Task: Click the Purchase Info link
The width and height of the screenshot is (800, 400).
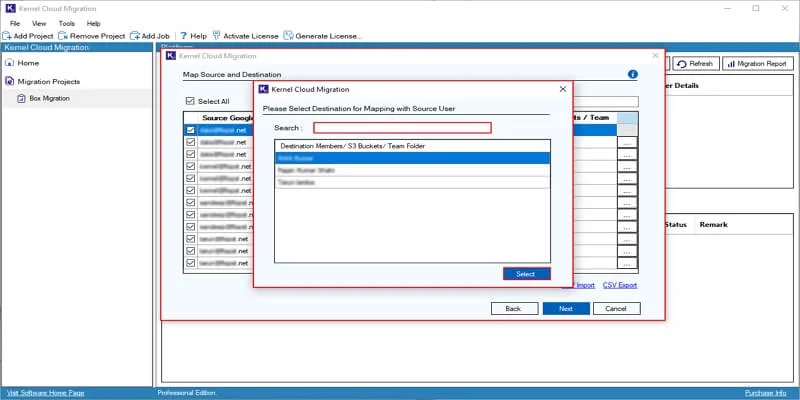Action: point(766,393)
